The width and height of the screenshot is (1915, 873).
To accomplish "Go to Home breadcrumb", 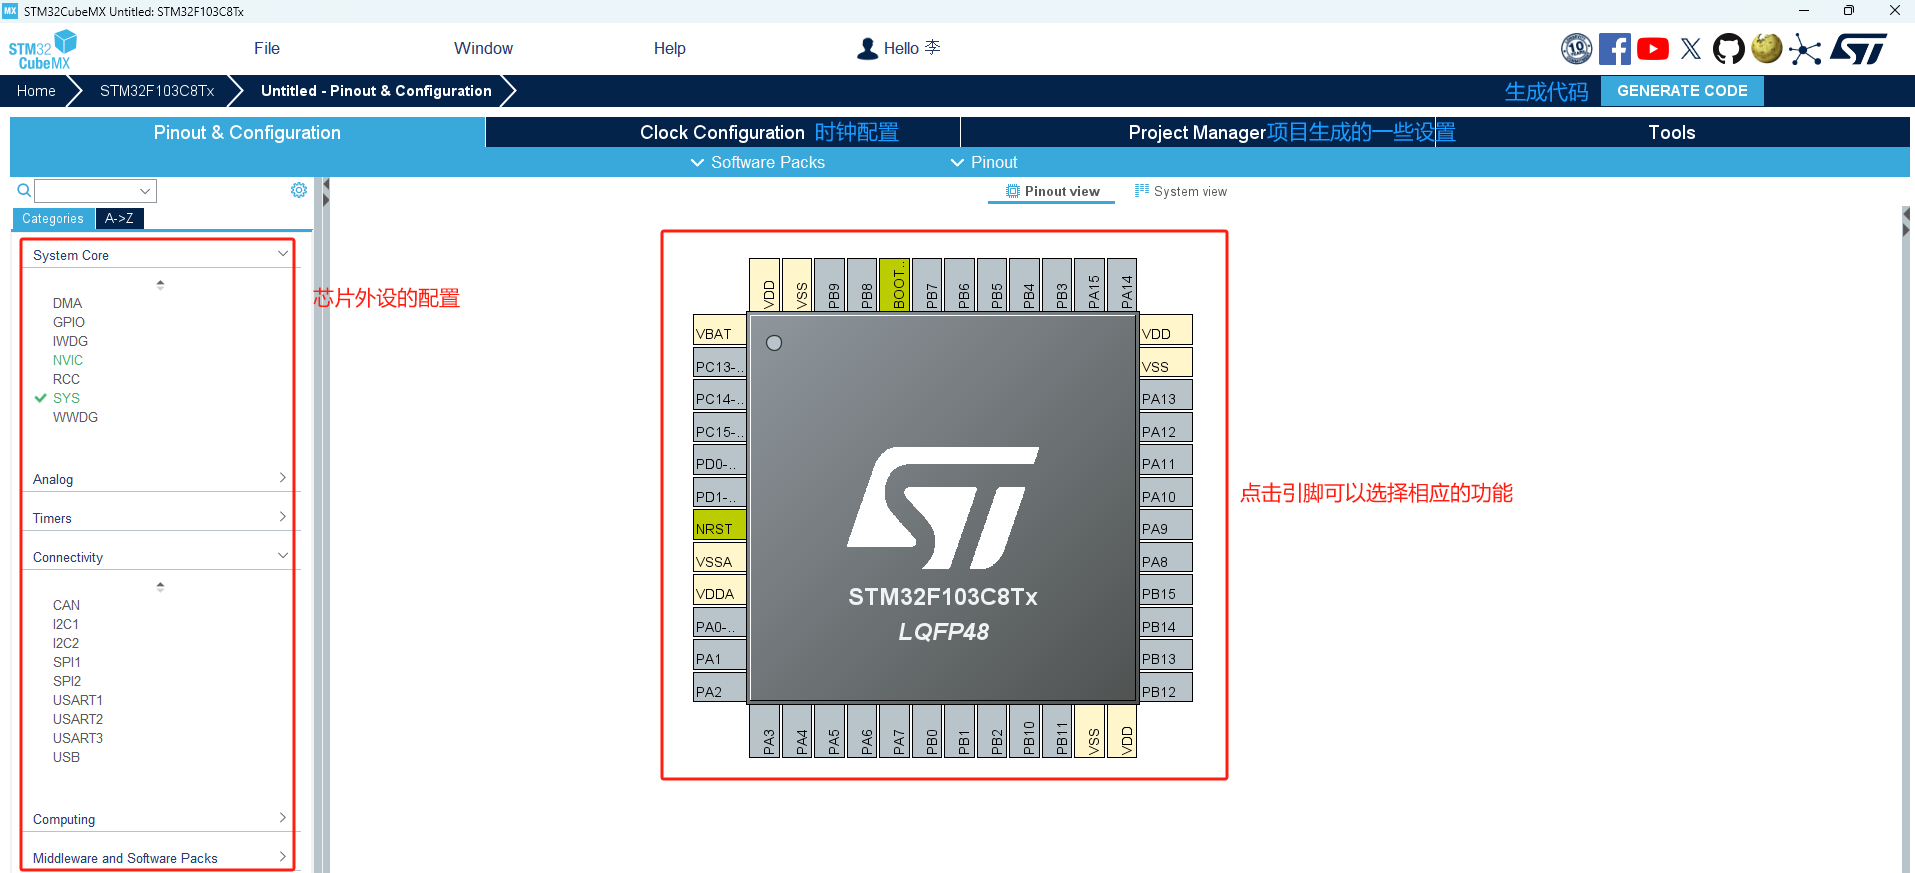I will [x=36, y=91].
